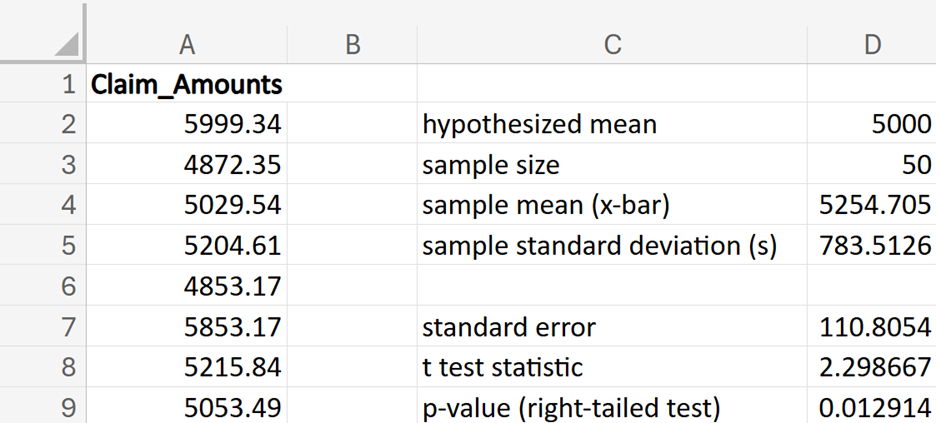Select cell containing 4853.17
This screenshot has width=936, height=423.
(187, 287)
